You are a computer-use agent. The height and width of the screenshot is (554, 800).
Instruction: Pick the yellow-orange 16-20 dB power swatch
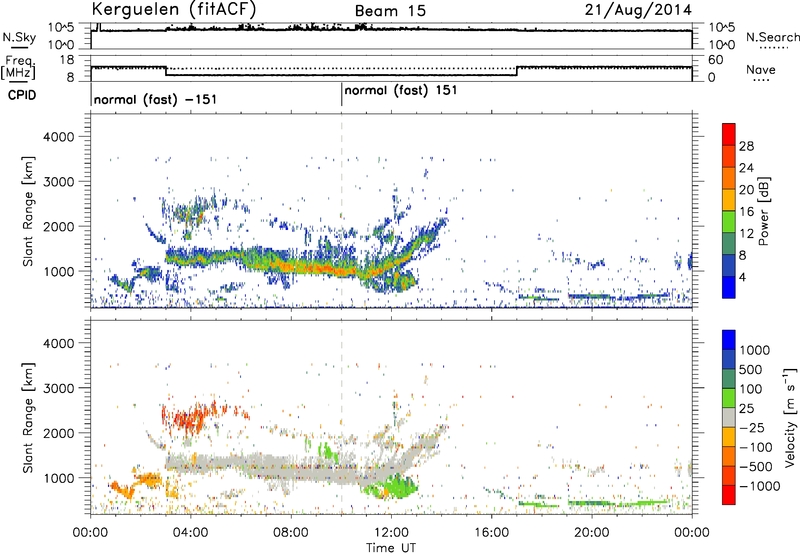729,200
